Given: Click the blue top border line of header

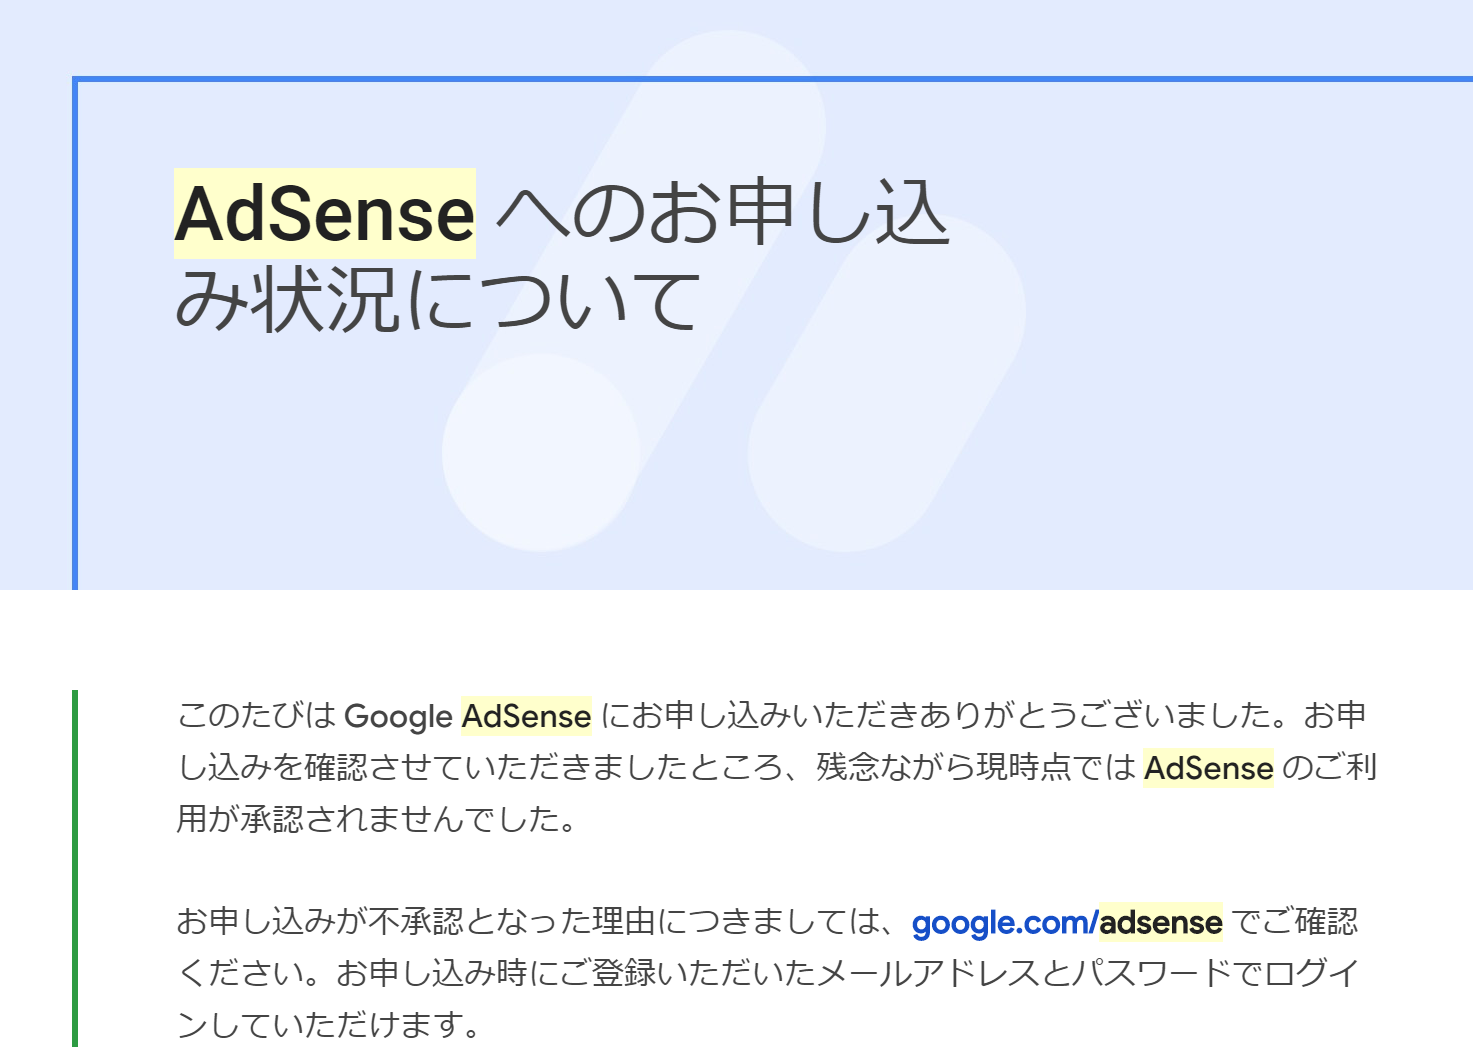Looking at the screenshot, I should tap(772, 79).
